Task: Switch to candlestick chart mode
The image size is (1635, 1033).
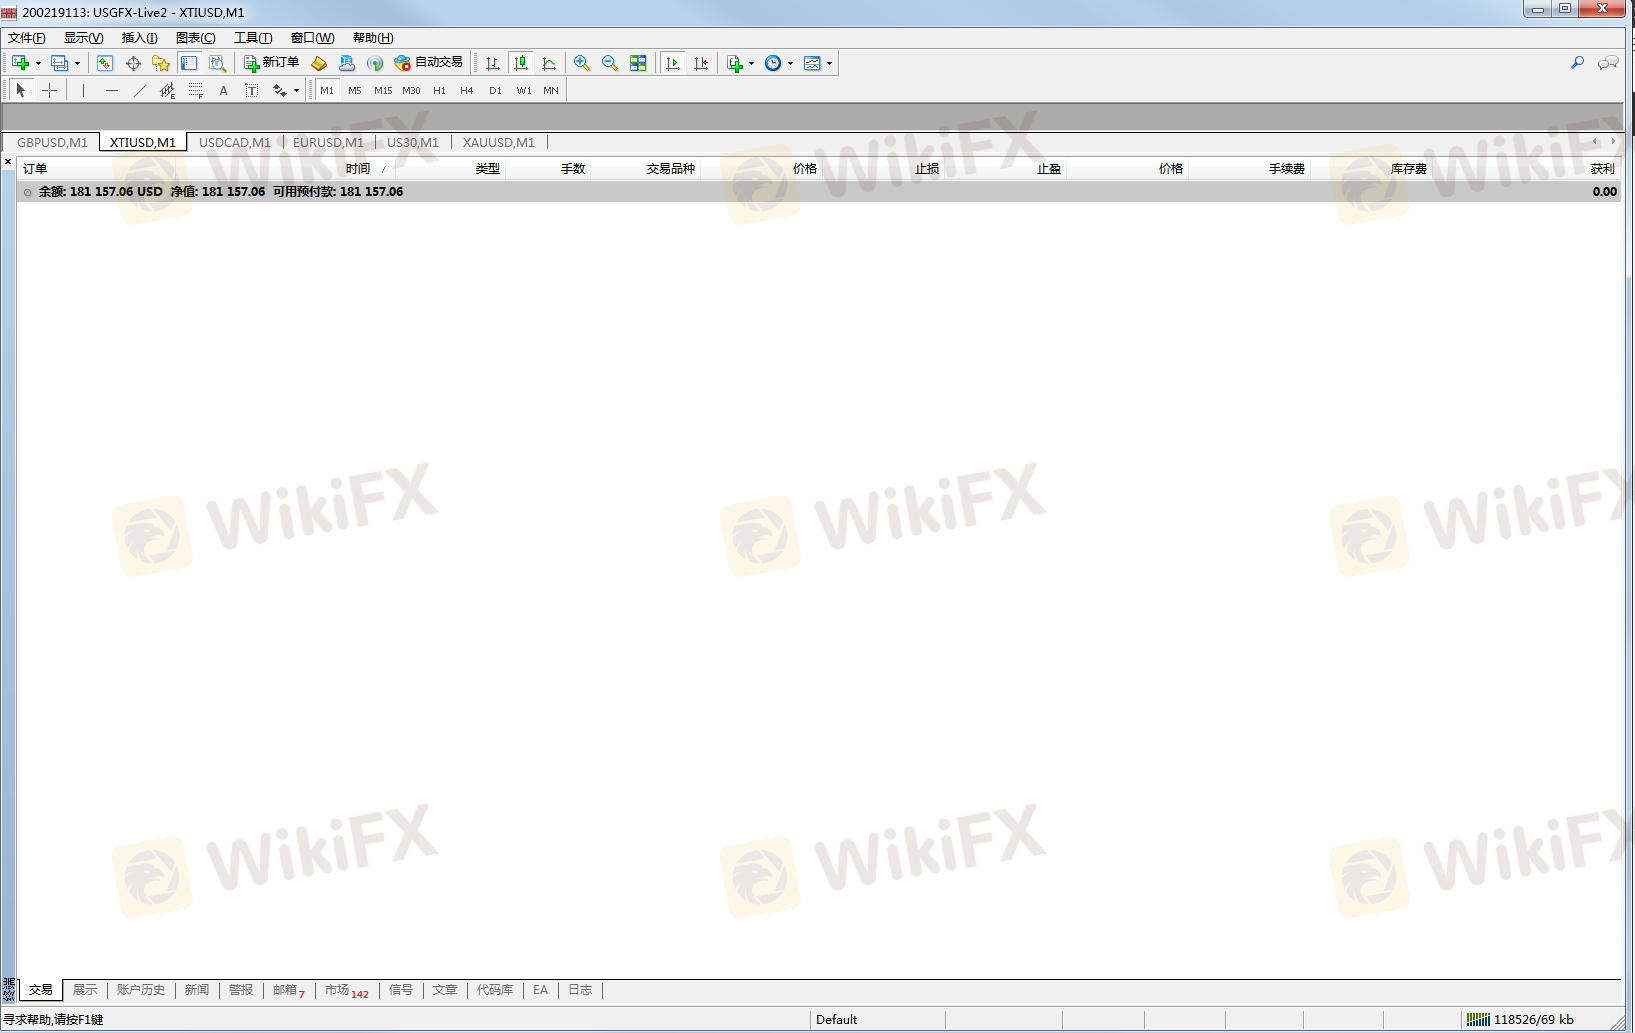Action: coord(521,63)
